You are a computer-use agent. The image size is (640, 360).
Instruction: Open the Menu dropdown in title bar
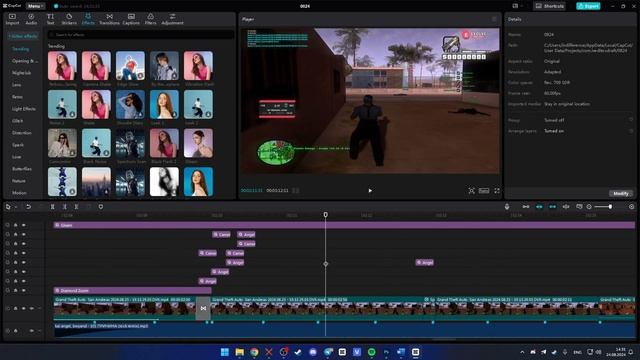coord(36,6)
